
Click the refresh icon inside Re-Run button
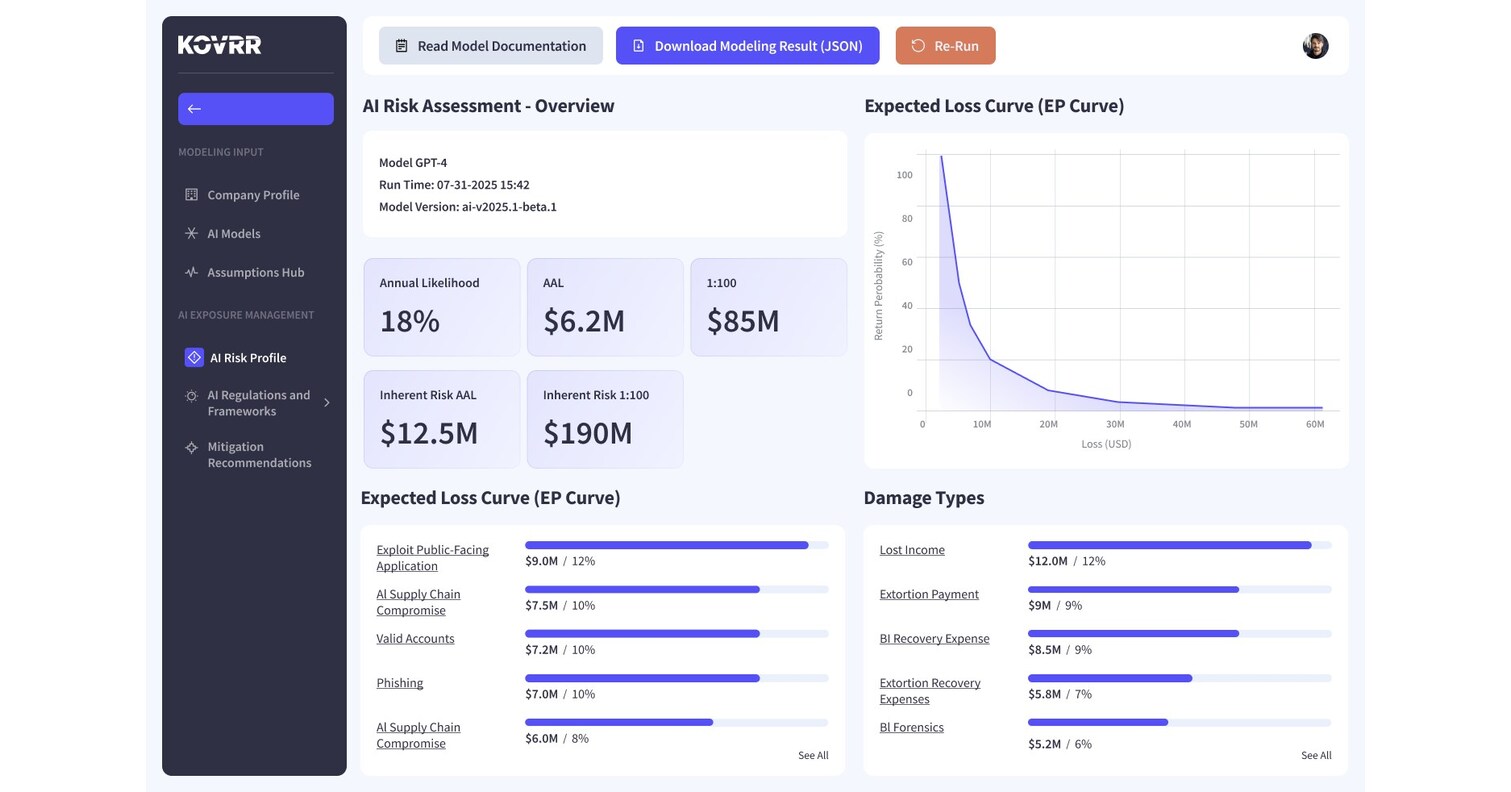[919, 45]
